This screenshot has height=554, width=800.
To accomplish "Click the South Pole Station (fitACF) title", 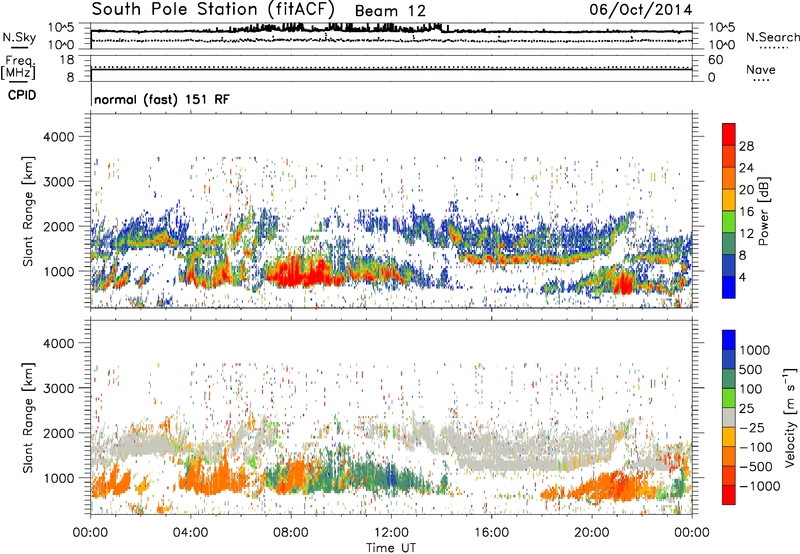I will pyautogui.click(x=213, y=9).
